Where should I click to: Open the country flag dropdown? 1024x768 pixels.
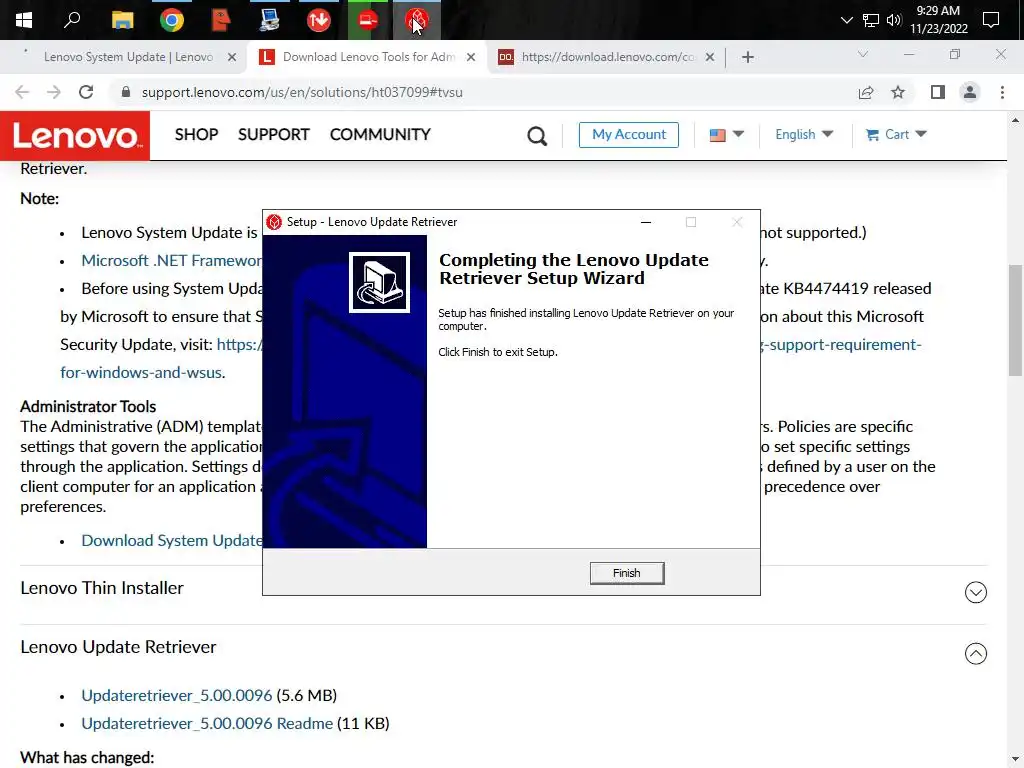(726, 135)
